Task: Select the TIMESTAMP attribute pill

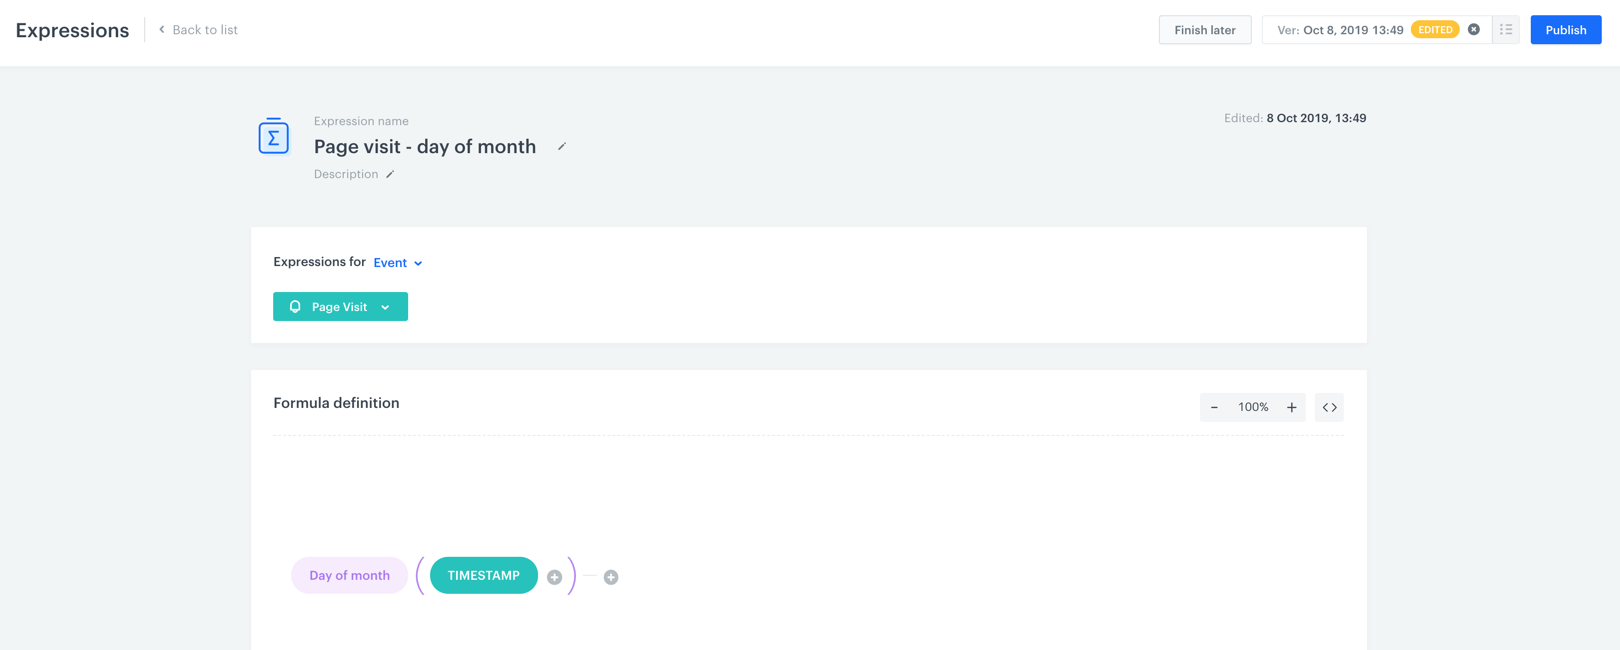Action: pyautogui.click(x=483, y=575)
